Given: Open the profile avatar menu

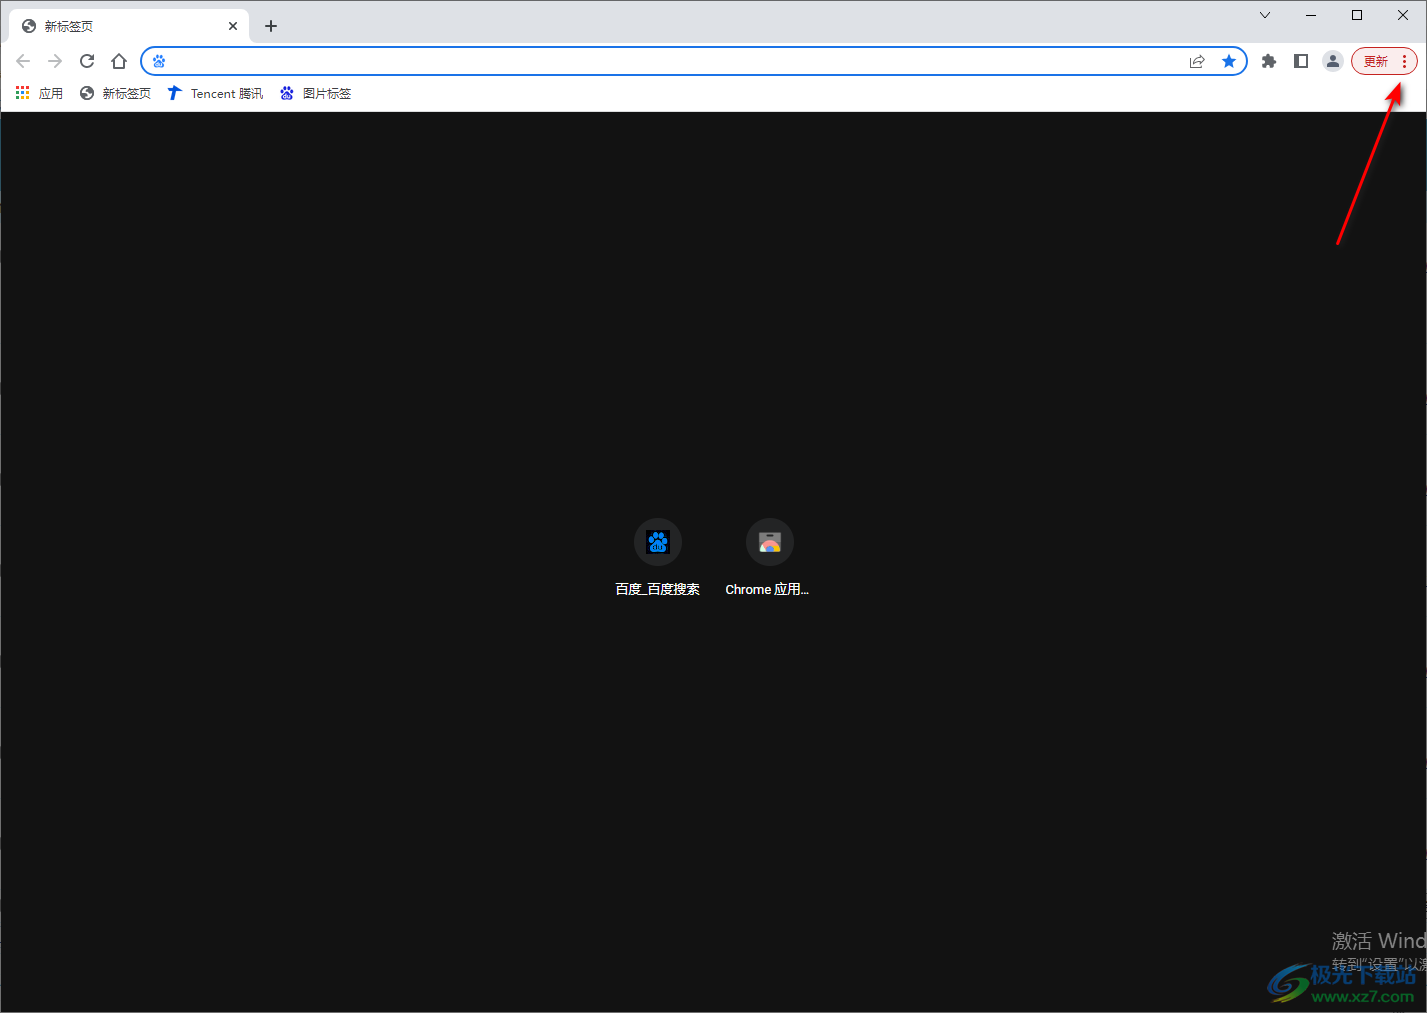Looking at the screenshot, I should 1333,61.
